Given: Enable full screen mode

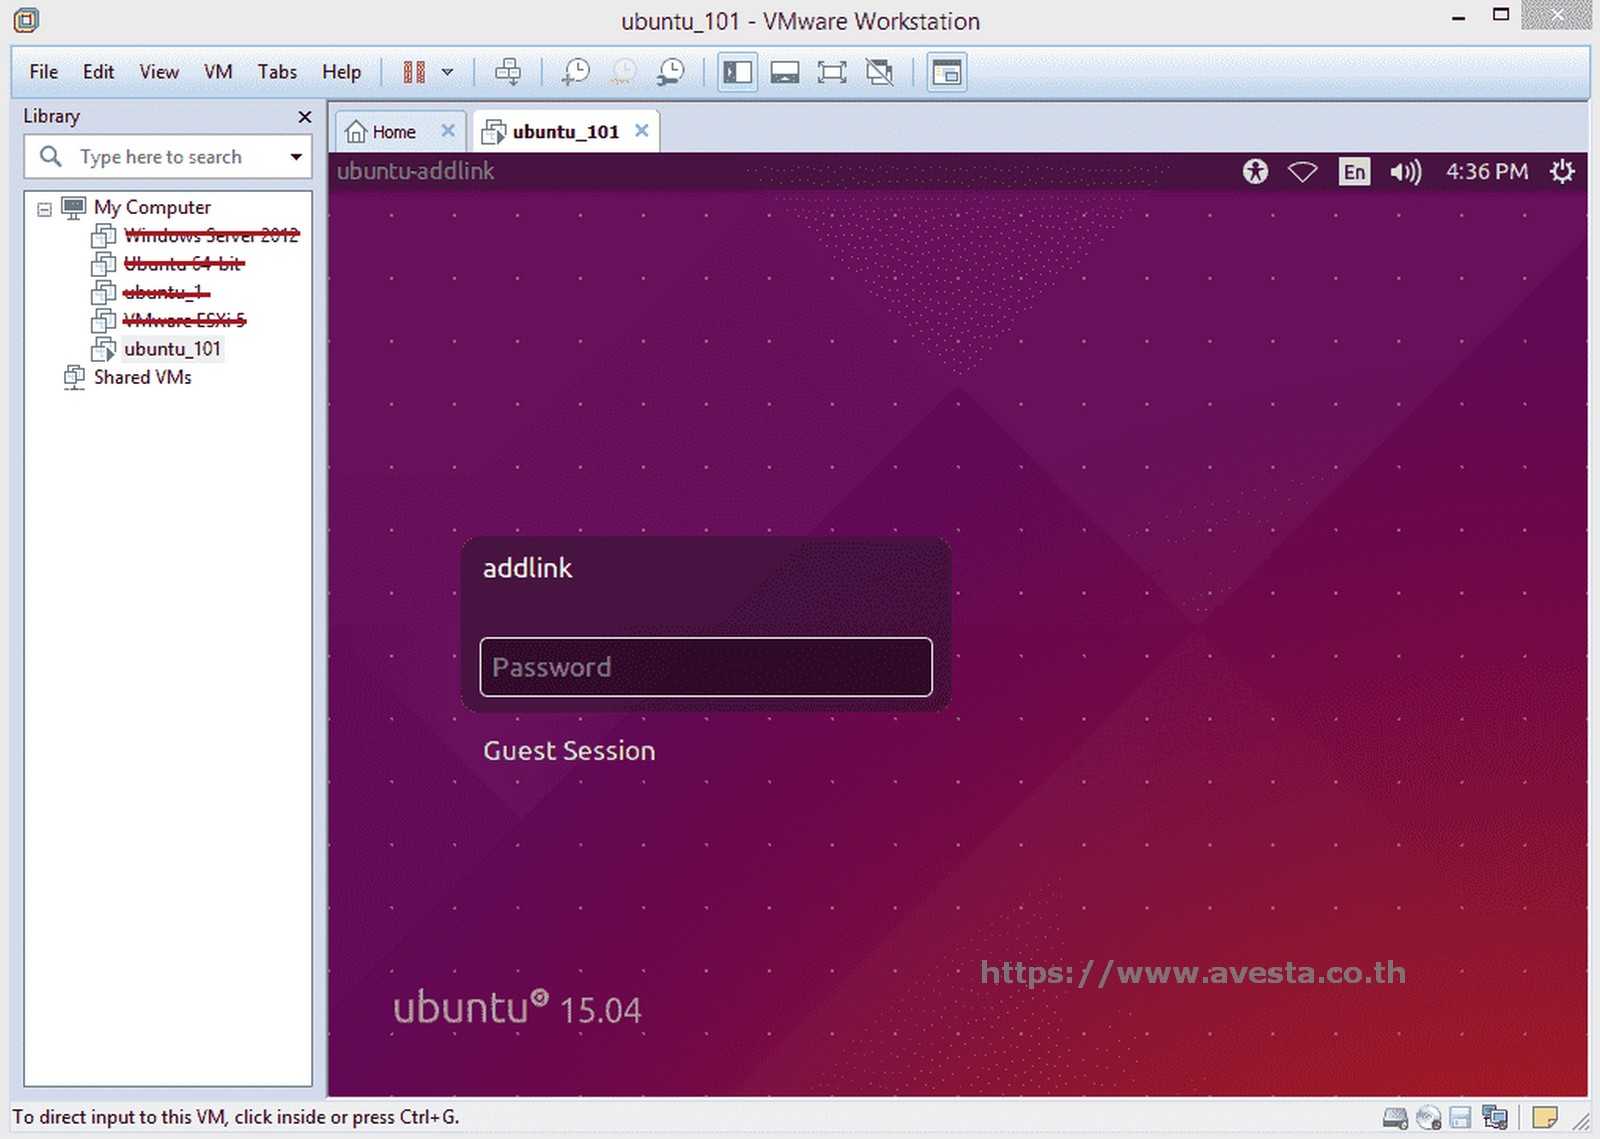Looking at the screenshot, I should coord(832,71).
